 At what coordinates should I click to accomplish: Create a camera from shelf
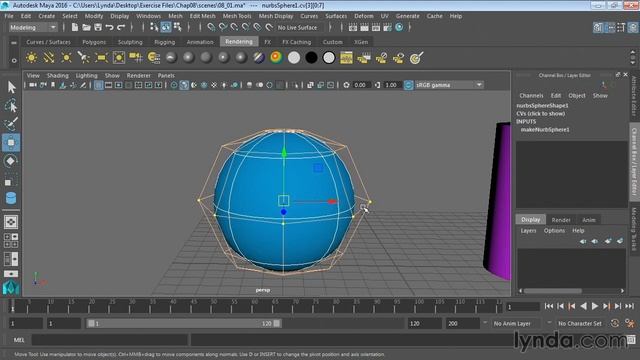[x=136, y=58]
